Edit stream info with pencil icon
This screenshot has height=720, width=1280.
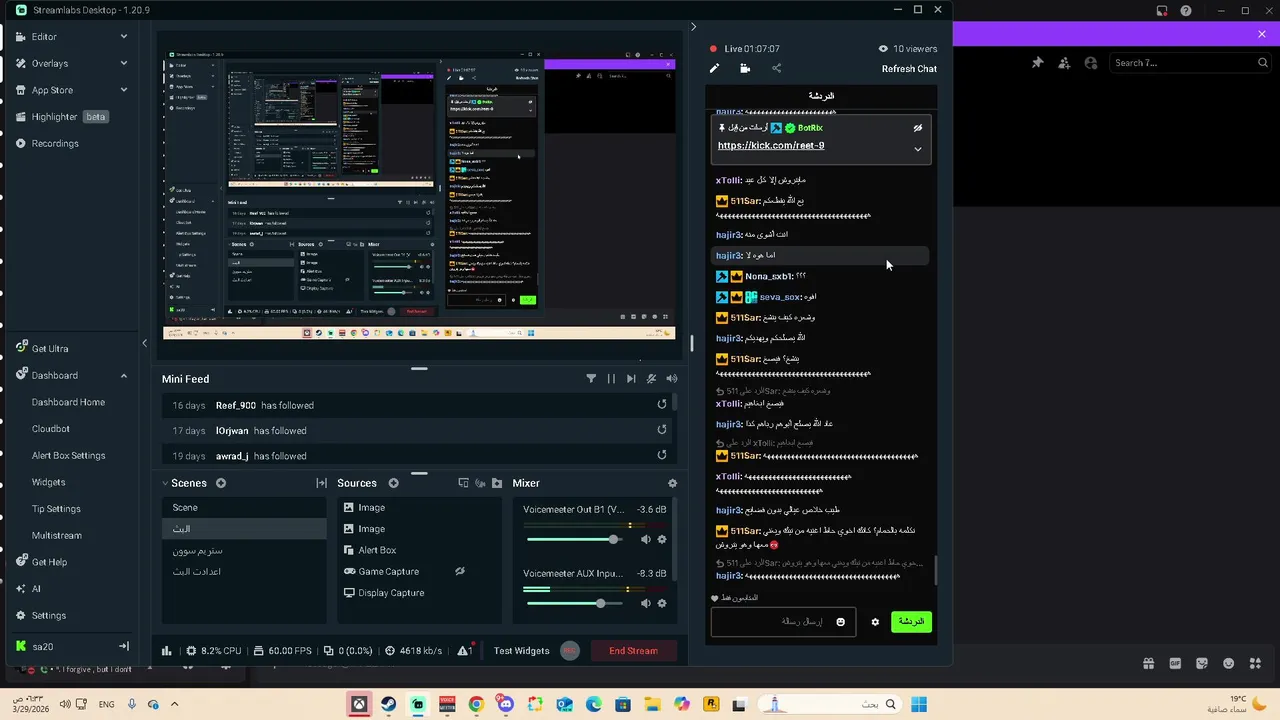tap(714, 68)
